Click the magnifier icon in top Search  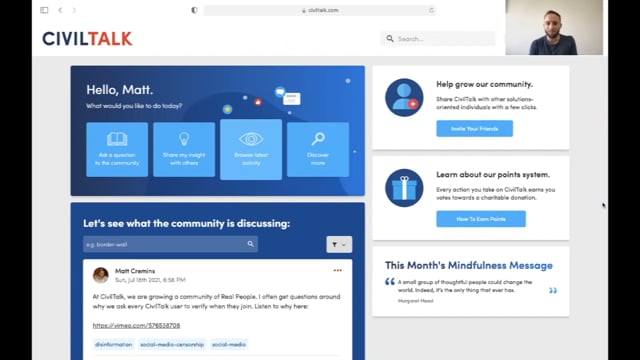point(390,39)
